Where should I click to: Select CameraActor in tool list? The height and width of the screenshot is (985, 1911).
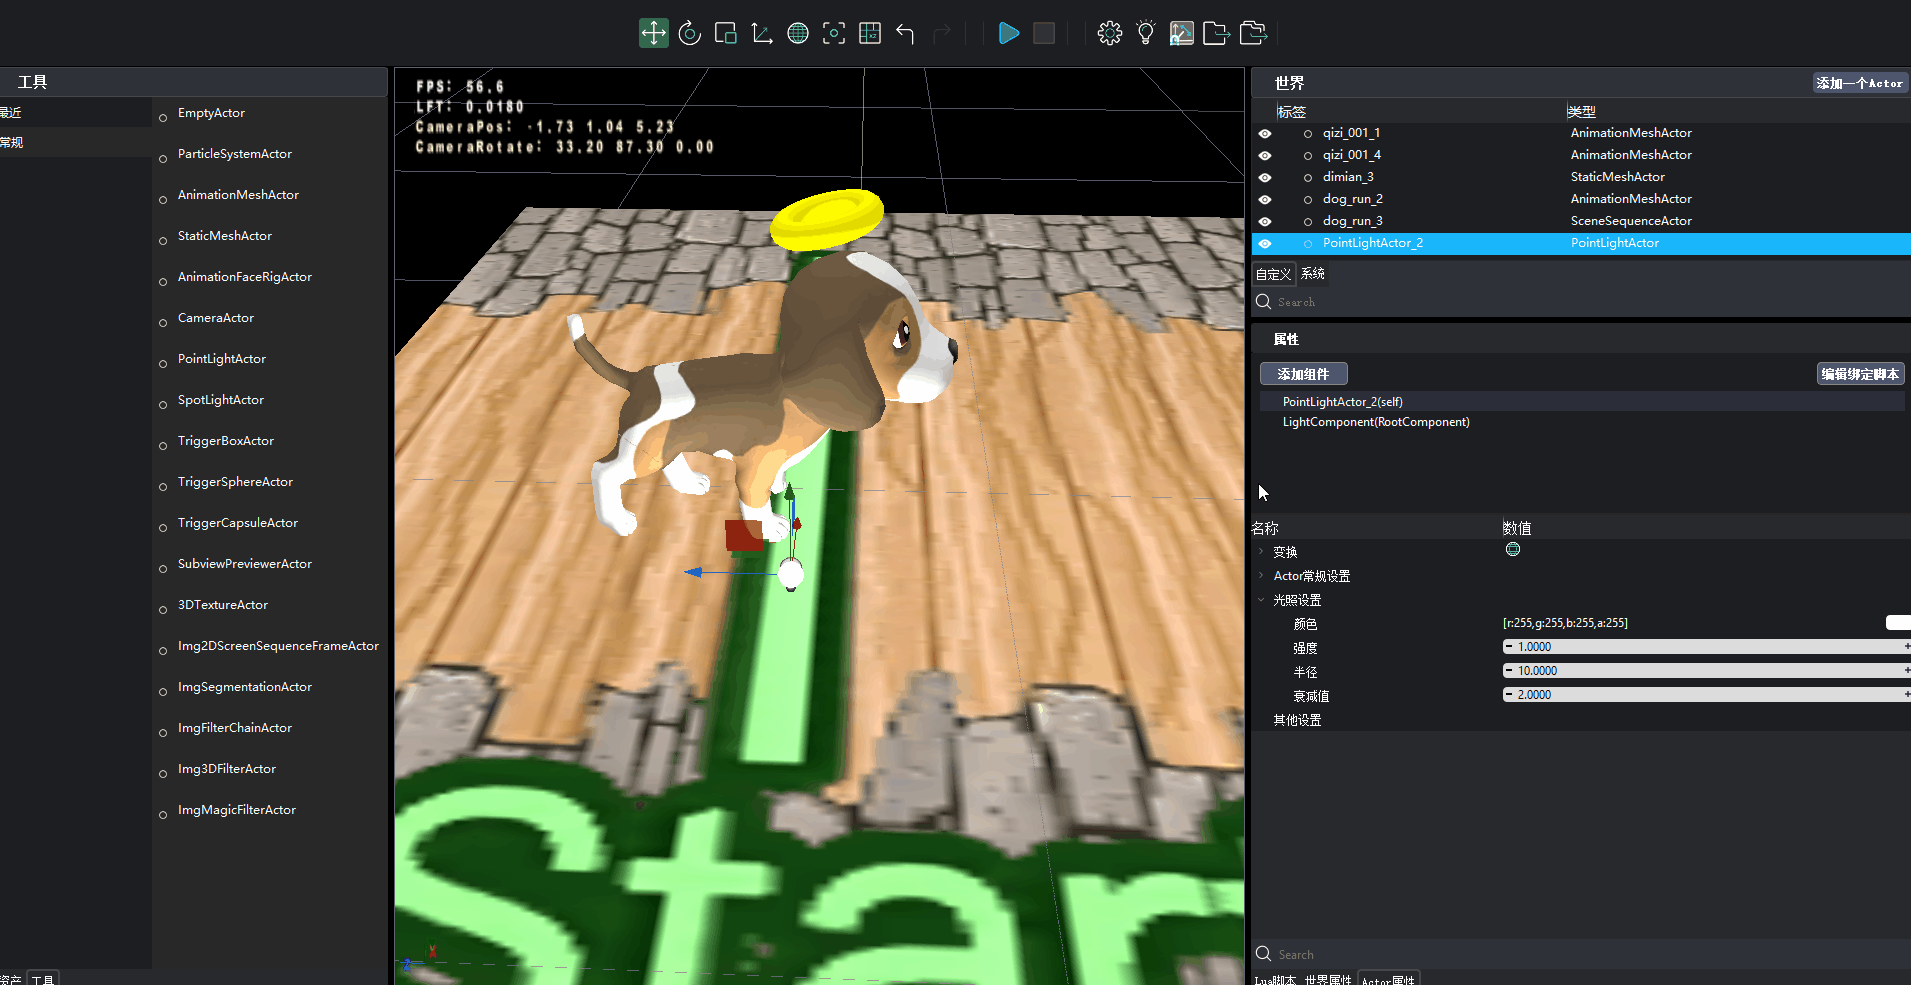(x=216, y=318)
